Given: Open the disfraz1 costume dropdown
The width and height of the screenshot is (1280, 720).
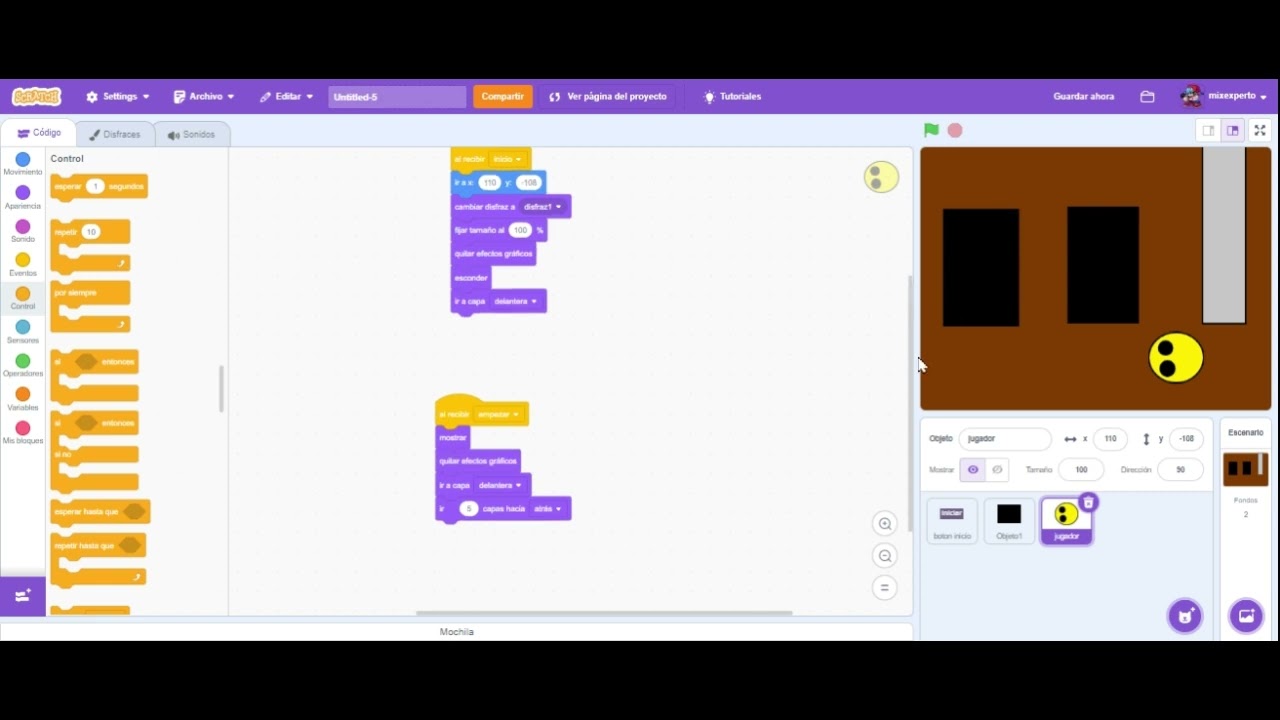Looking at the screenshot, I should click(x=542, y=207).
